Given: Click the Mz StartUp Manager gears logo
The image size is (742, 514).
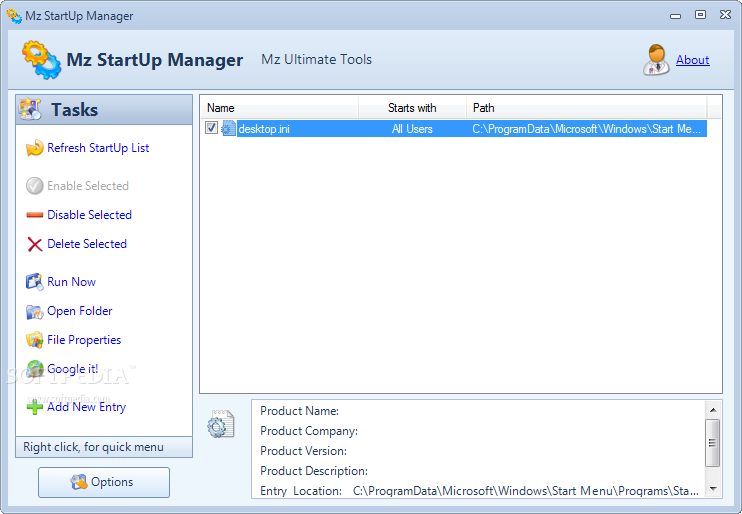Looking at the screenshot, I should pos(41,60).
